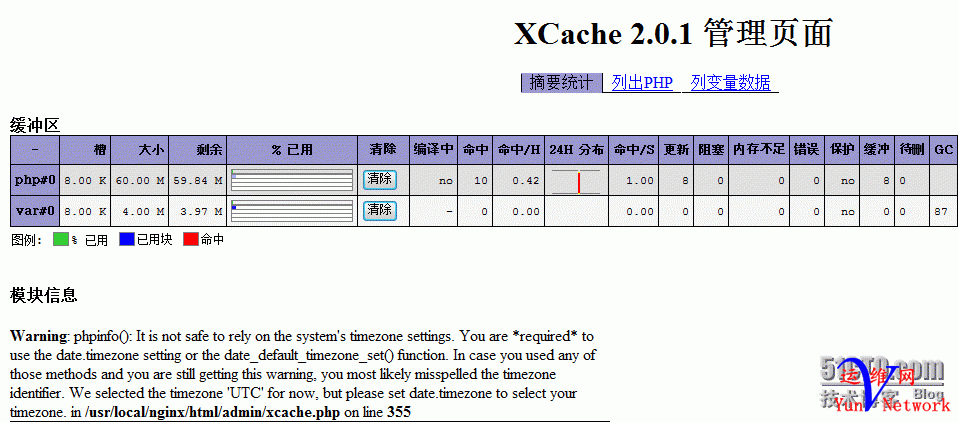
Task: Click the 87 GC cell for var#0
Action: [943, 211]
